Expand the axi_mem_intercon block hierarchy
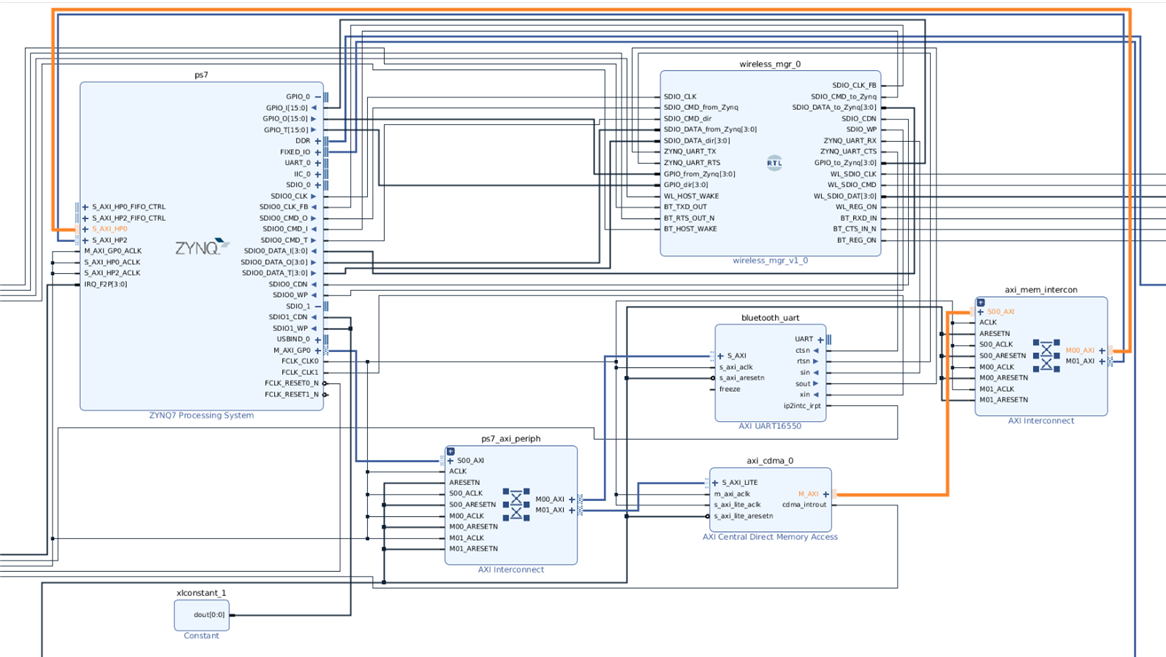1166x657 pixels. (981, 302)
